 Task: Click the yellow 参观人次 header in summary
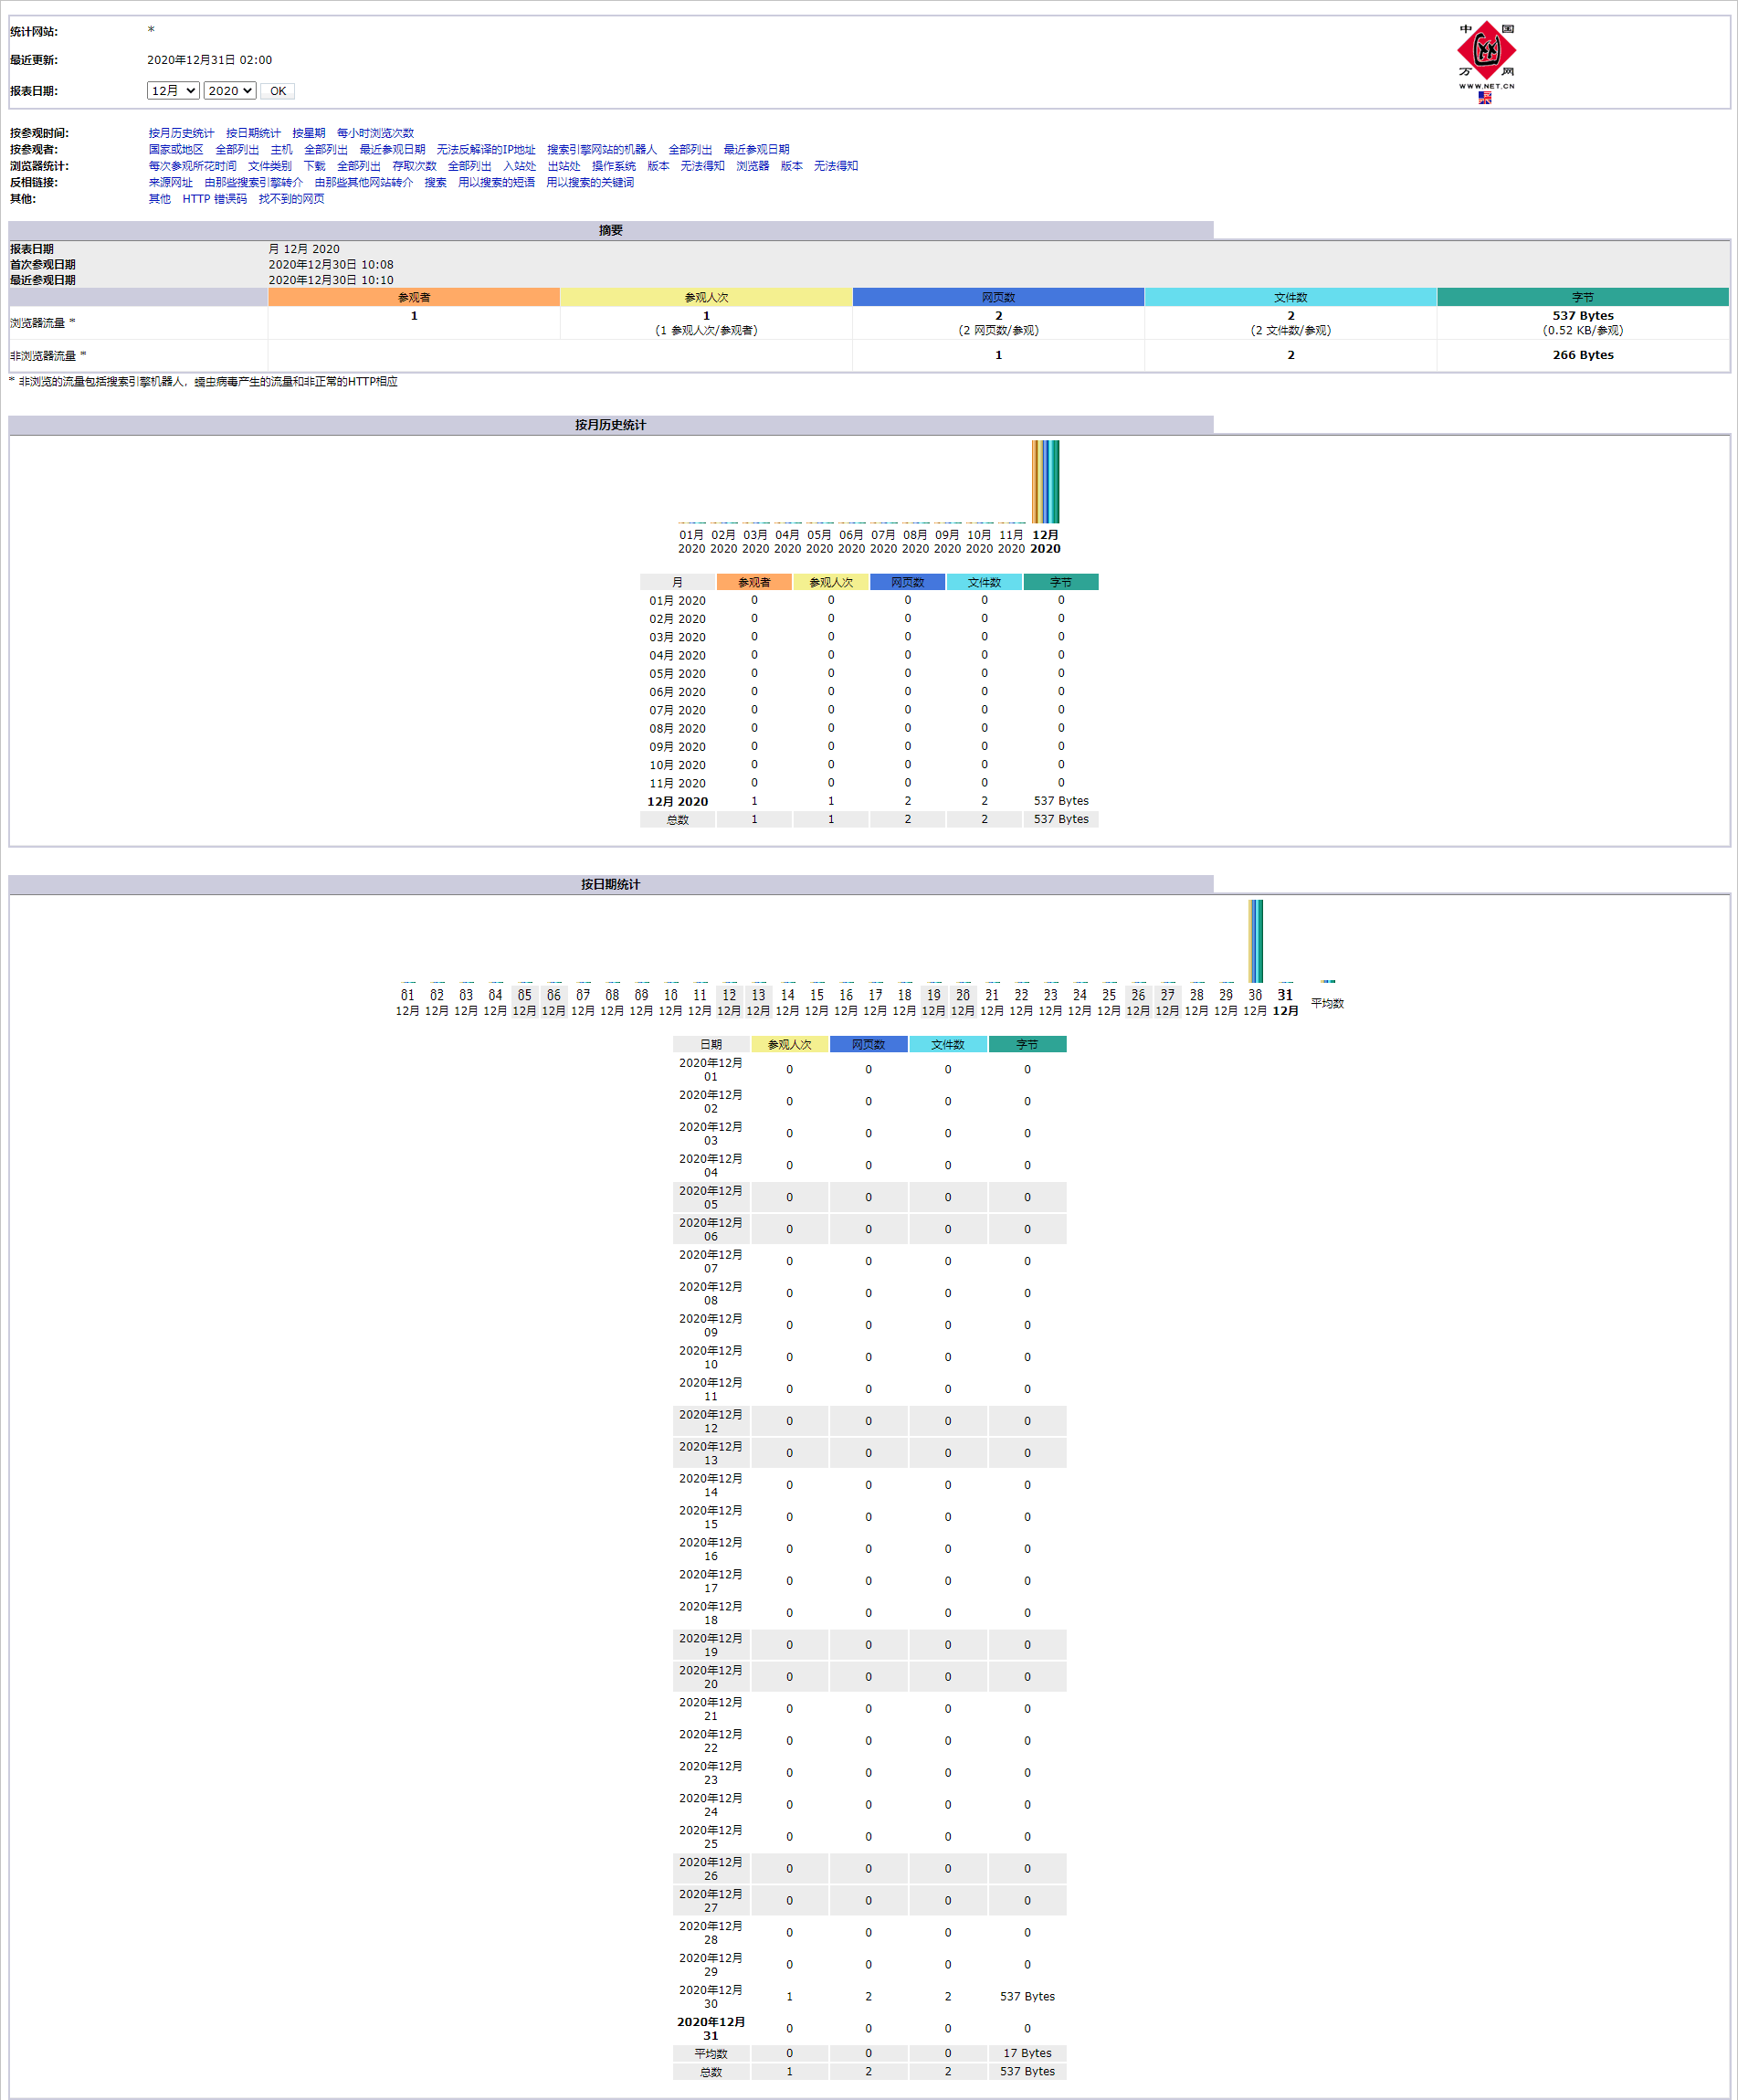click(706, 297)
